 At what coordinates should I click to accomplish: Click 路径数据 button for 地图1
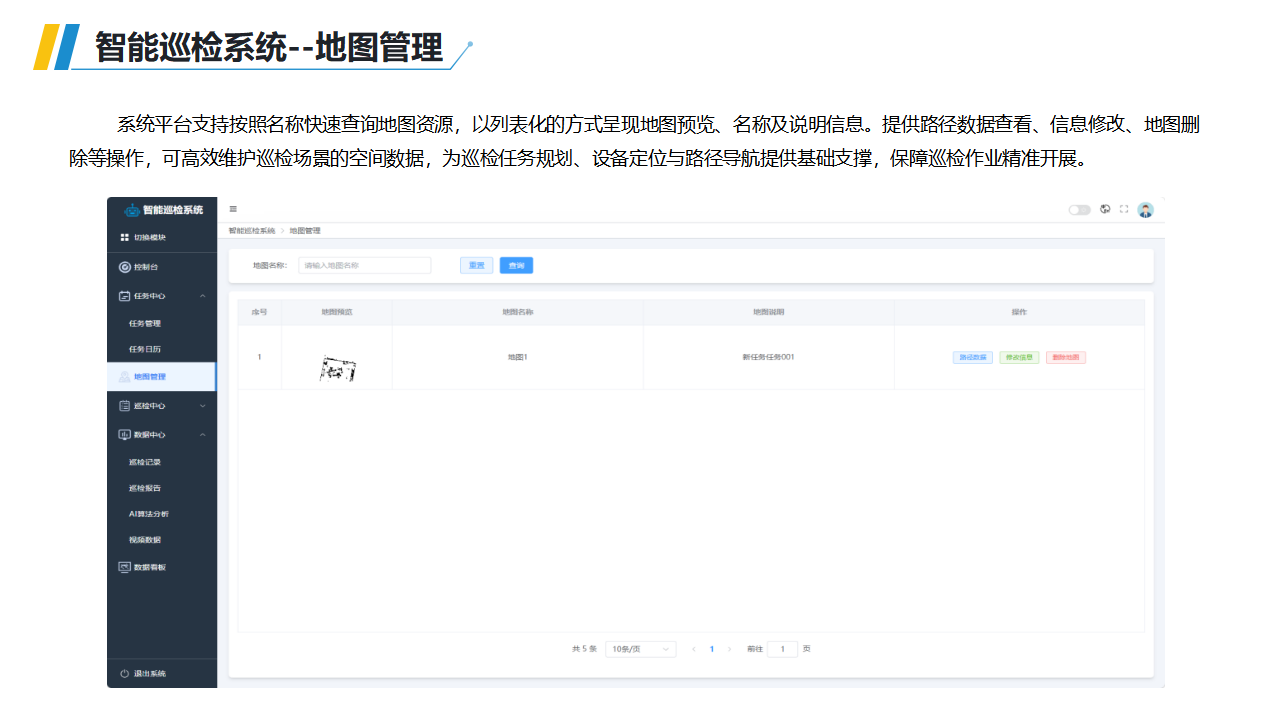click(x=973, y=357)
